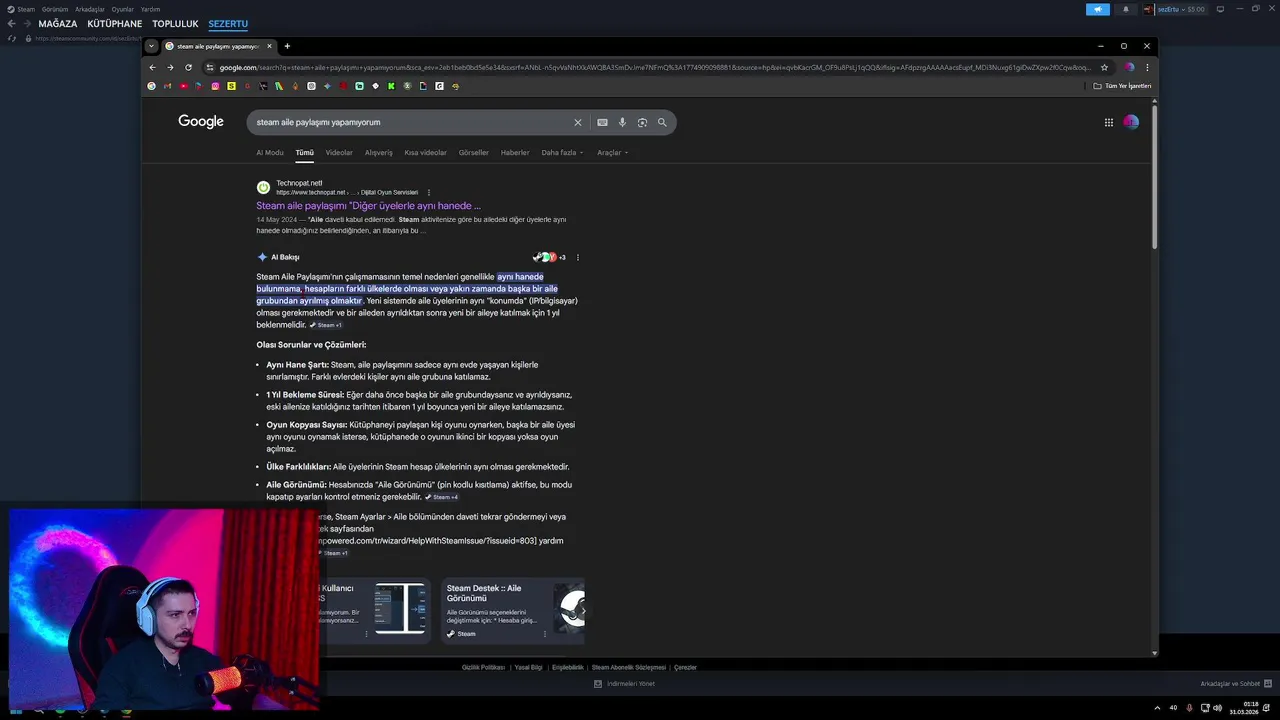Select the Tümü results tab

(304, 153)
